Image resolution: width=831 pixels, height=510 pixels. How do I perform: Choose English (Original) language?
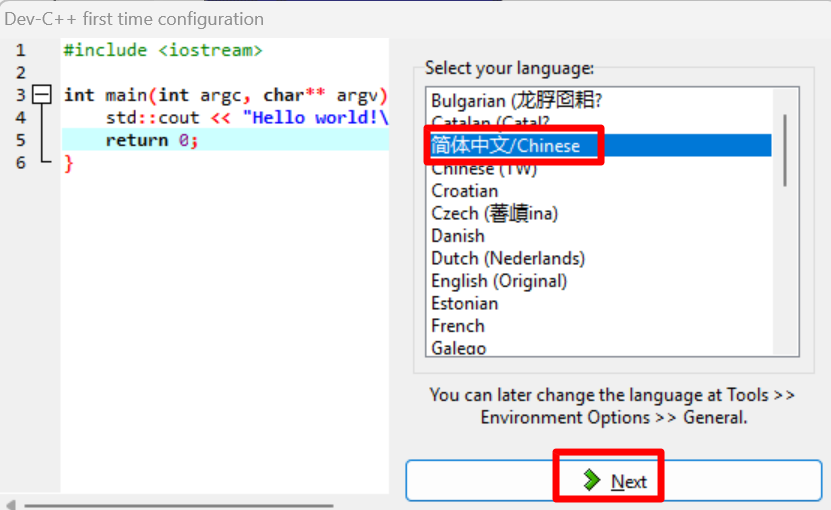tap(598, 281)
